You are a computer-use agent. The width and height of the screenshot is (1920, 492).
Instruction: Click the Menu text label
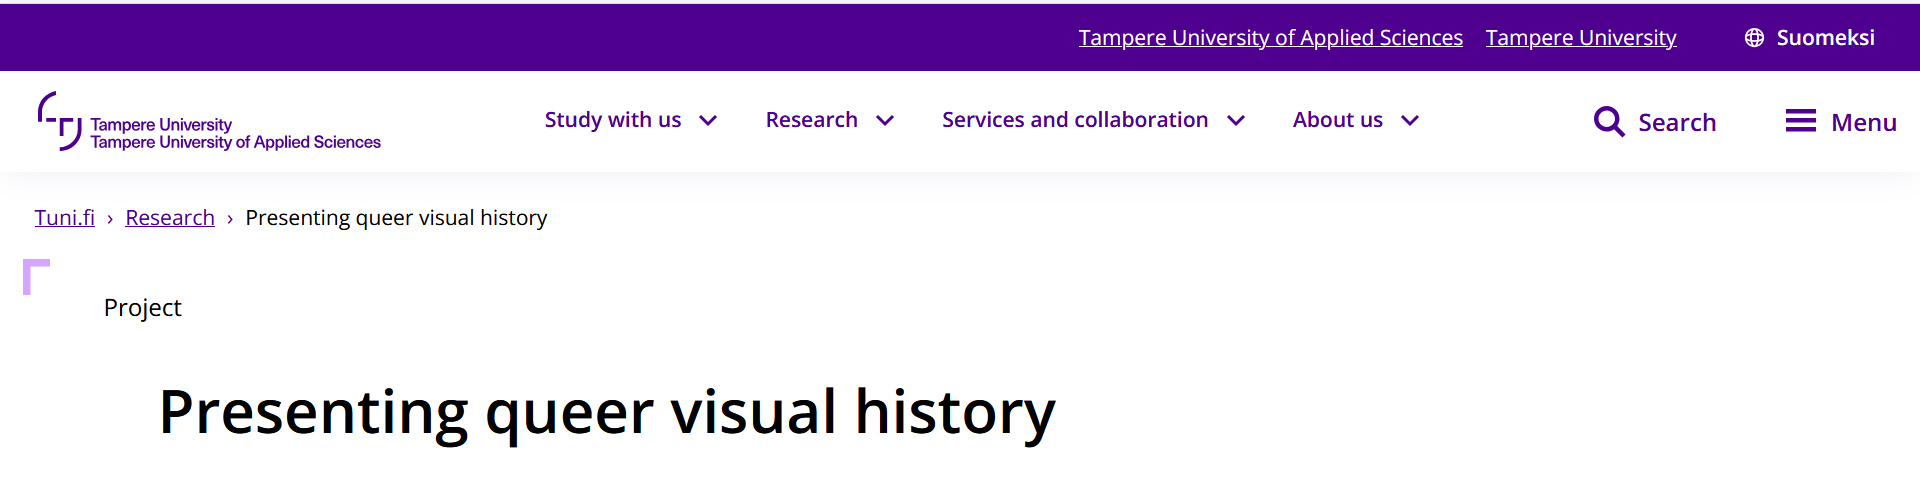(1864, 123)
